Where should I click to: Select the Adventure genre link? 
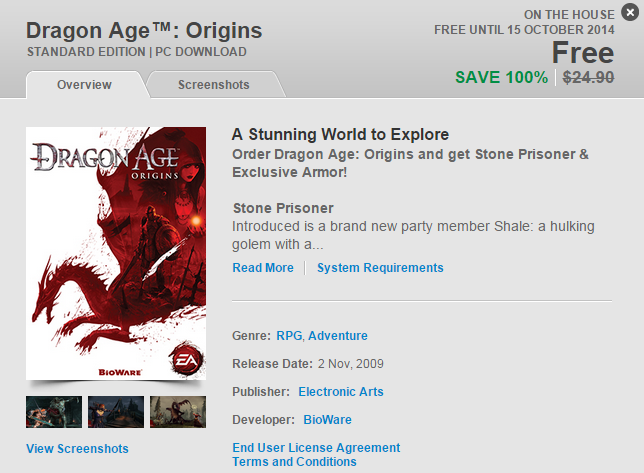tap(337, 336)
